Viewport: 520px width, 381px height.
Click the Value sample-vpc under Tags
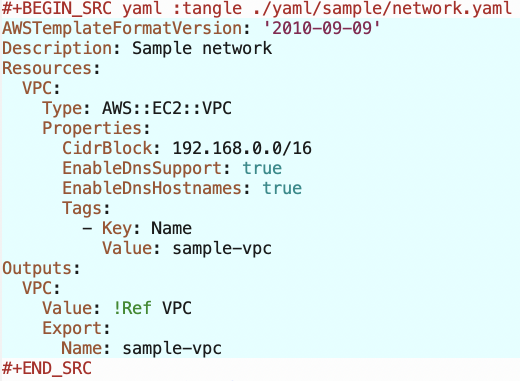222,249
